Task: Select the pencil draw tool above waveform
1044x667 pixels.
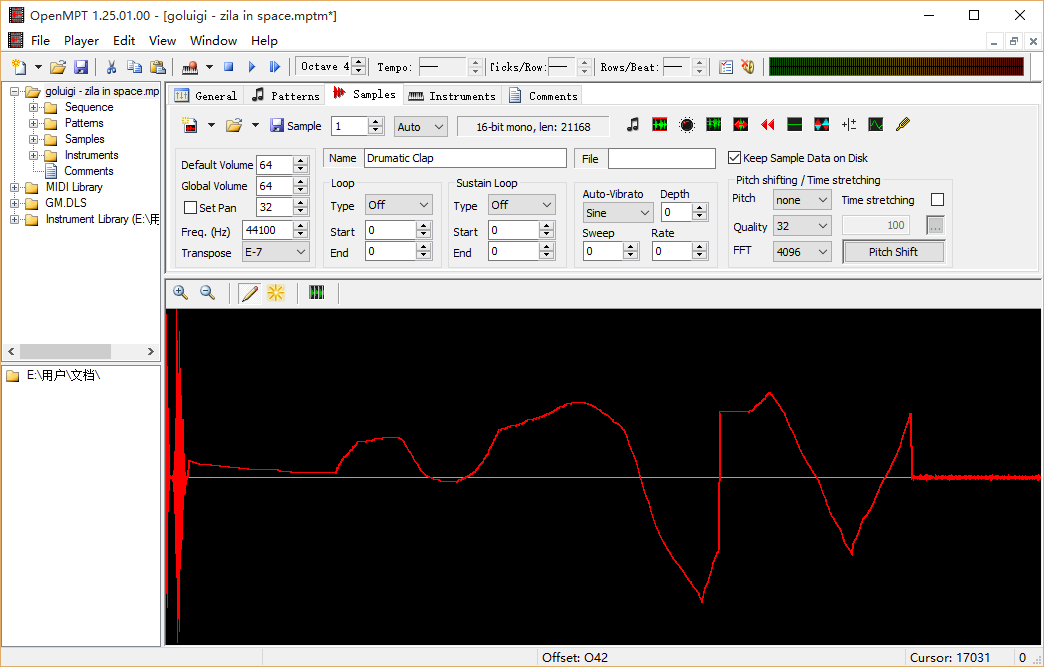Action: (249, 293)
